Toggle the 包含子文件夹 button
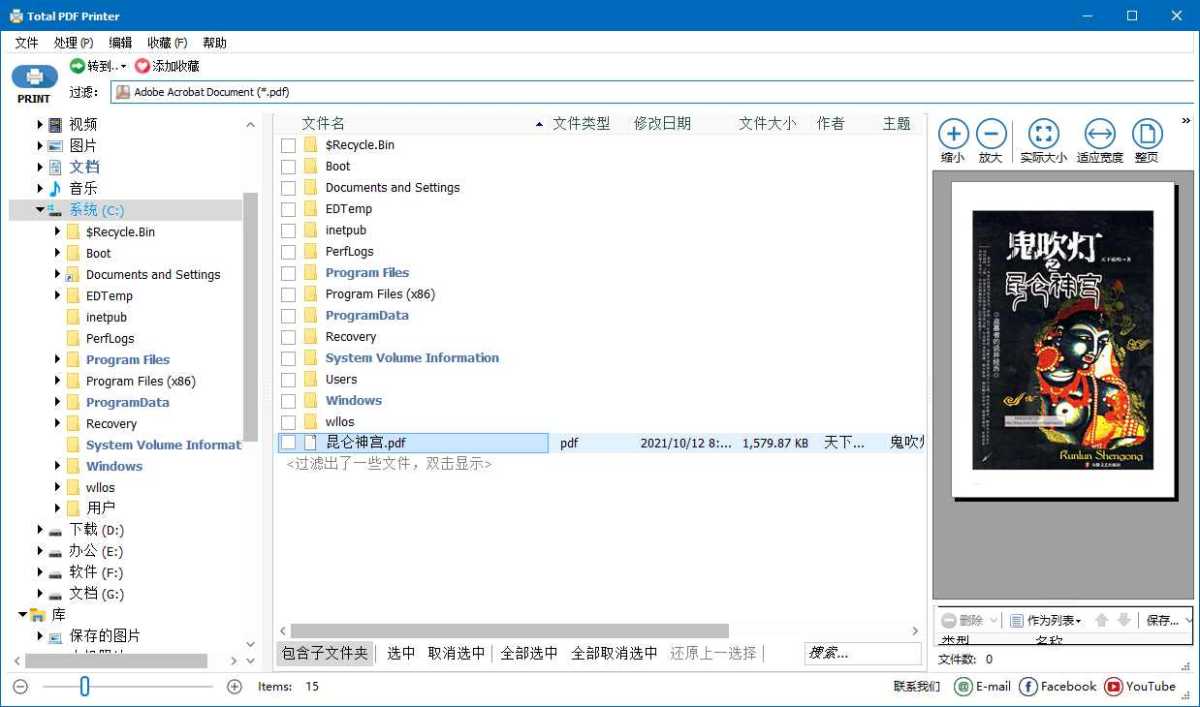Screen dimensions: 1200x707 325,653
